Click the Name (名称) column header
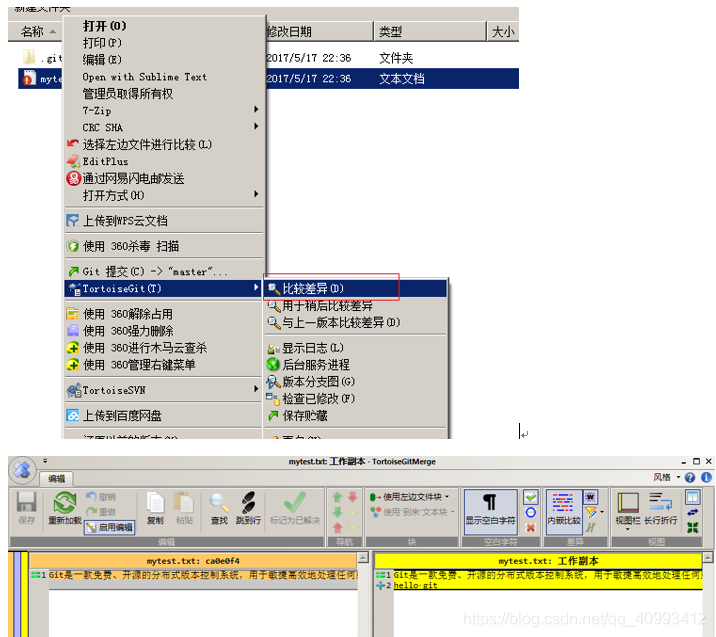The height and width of the screenshot is (637, 716). coord(35,32)
